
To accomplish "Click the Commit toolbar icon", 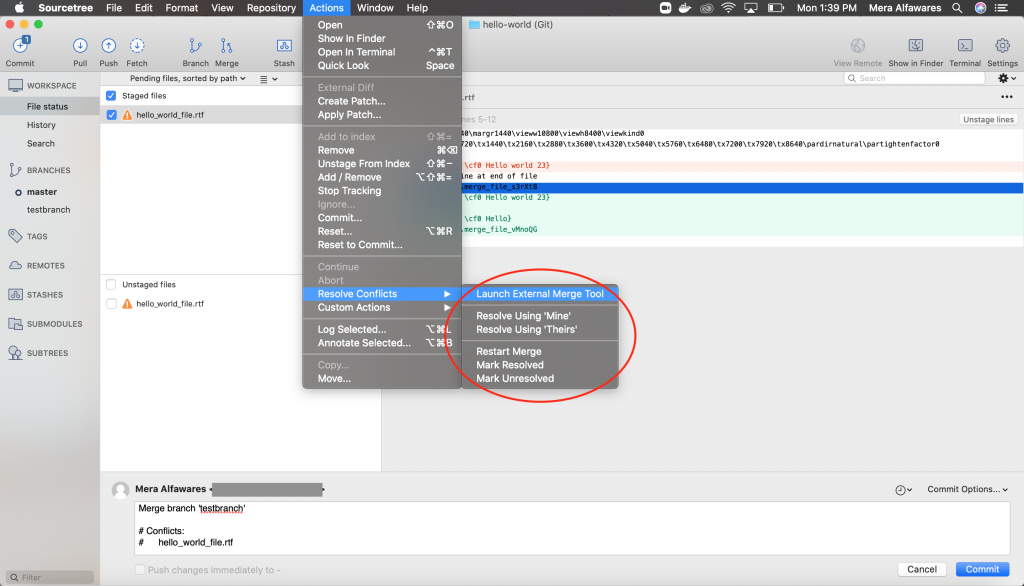I will (x=20, y=47).
